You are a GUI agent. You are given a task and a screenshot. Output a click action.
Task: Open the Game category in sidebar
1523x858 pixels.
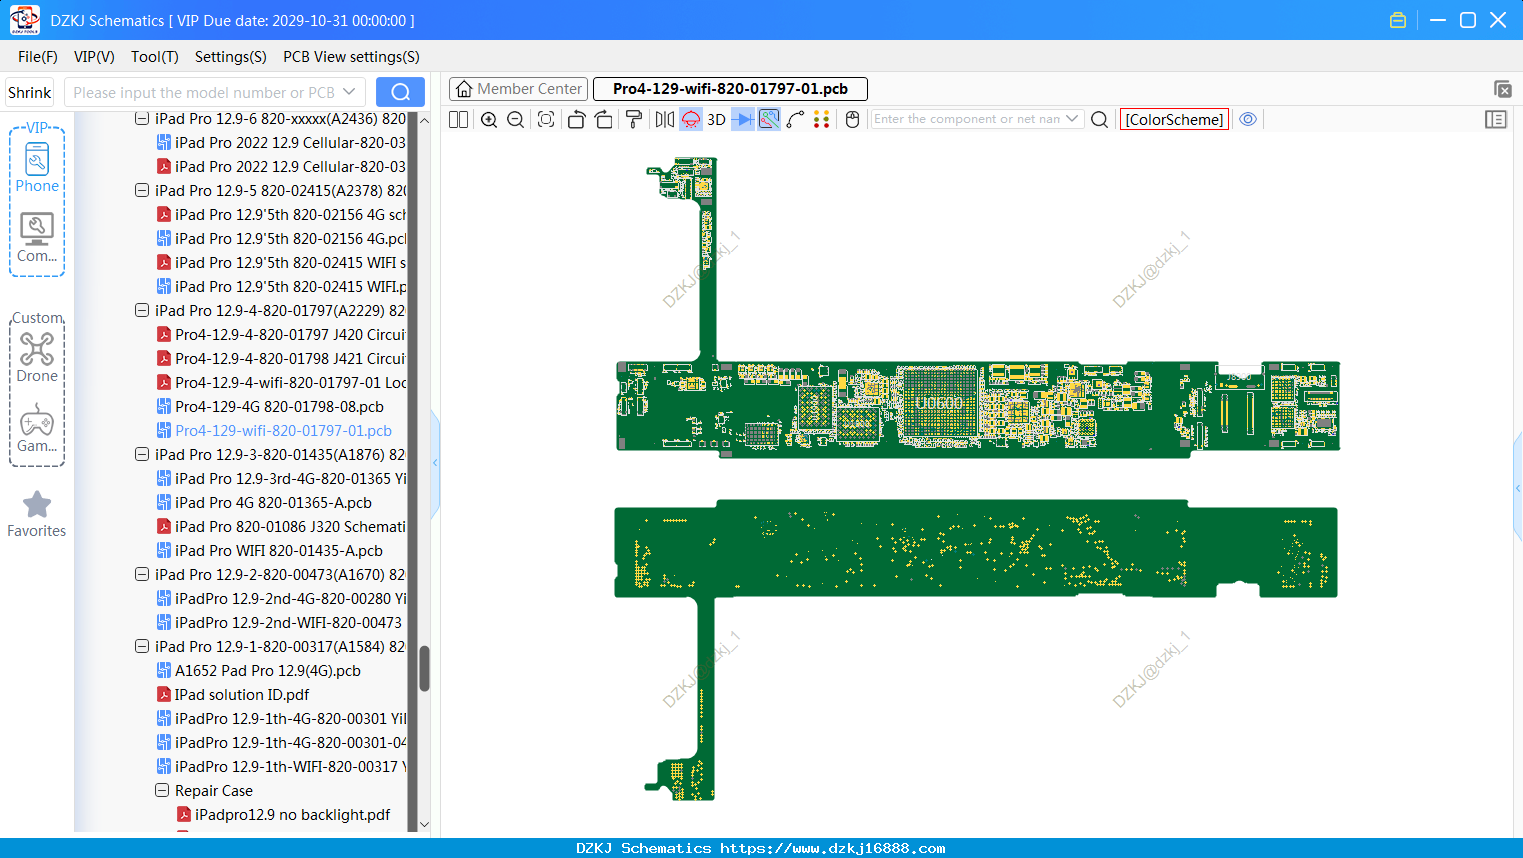(37, 428)
